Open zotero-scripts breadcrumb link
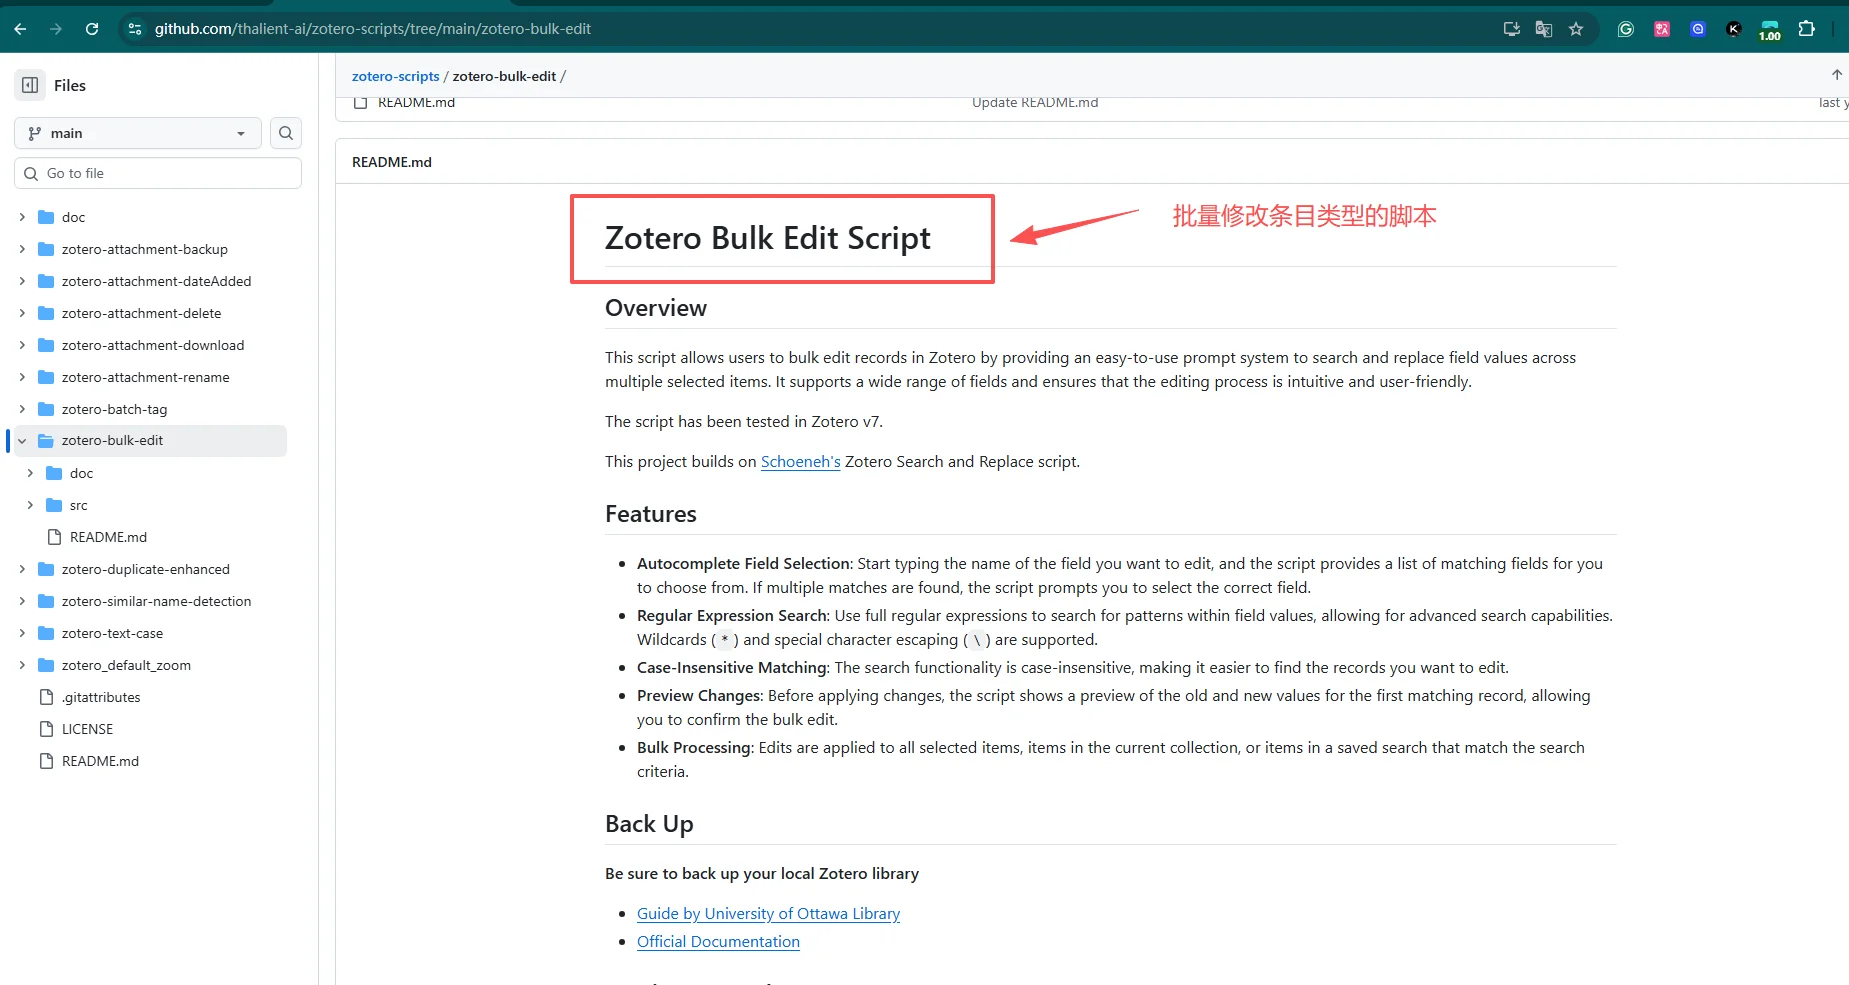The image size is (1849, 985). click(x=395, y=75)
